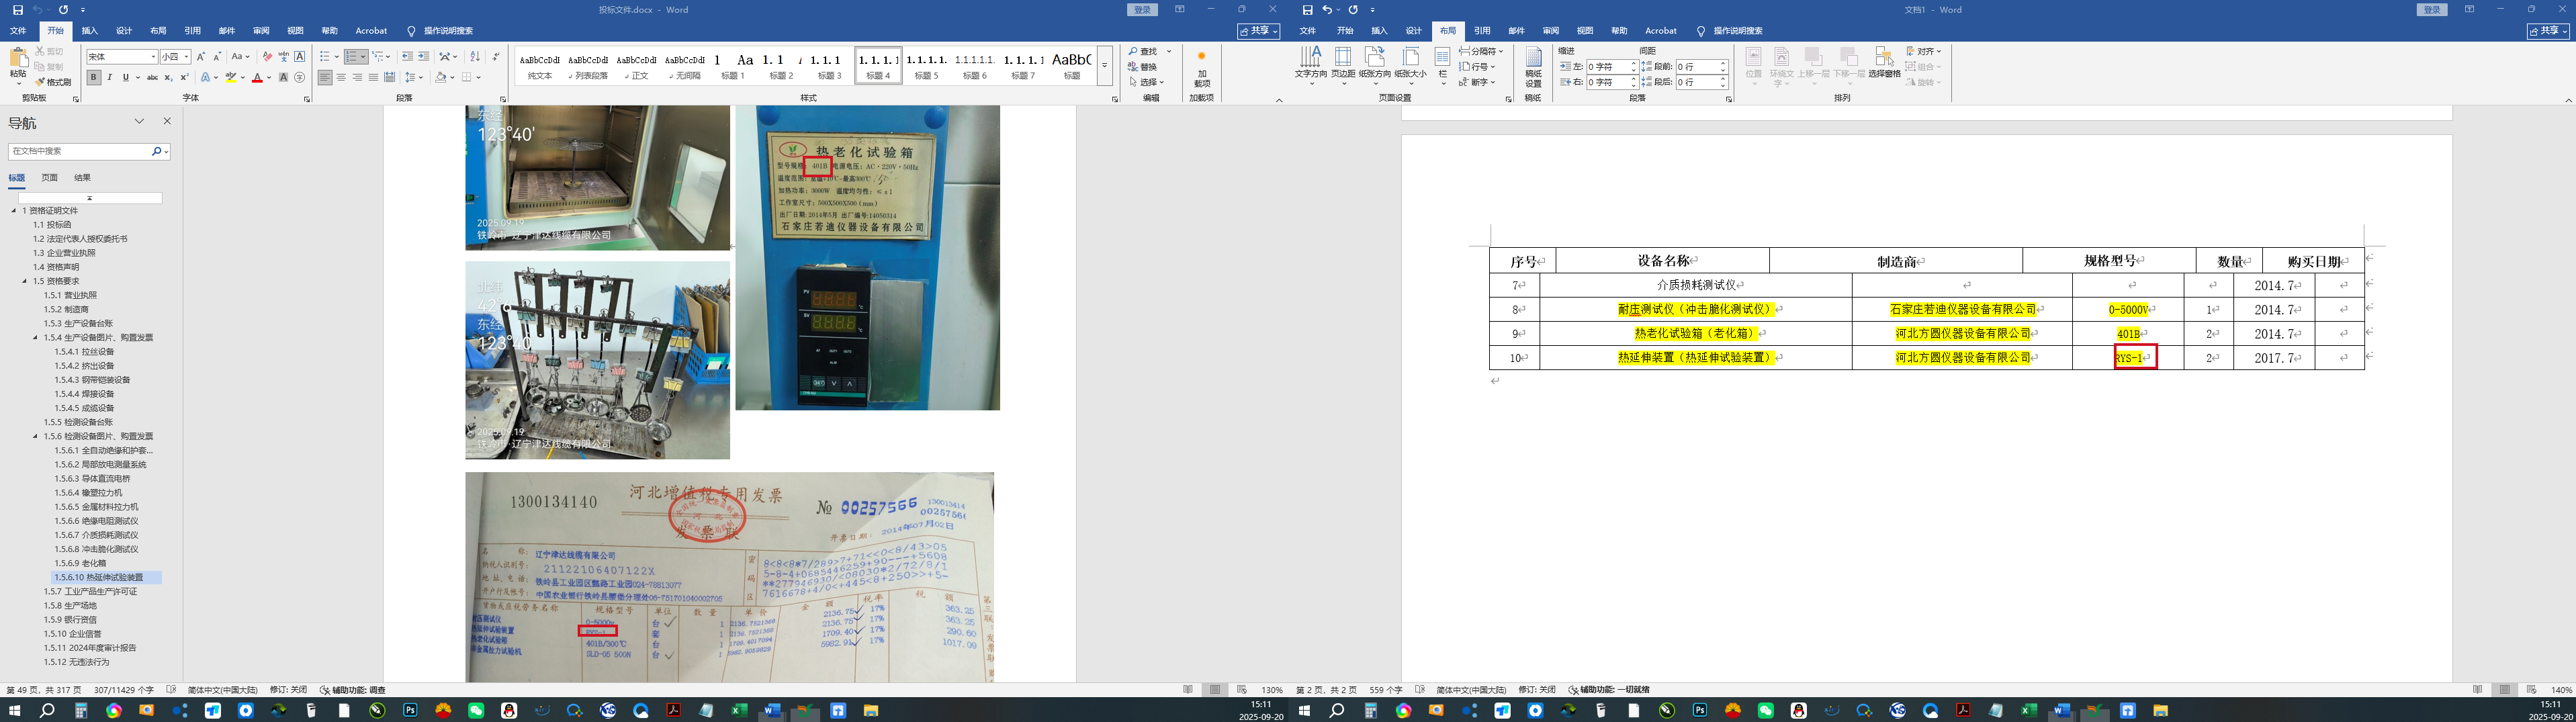The image size is (2576, 722).
Task: Open the 稿纸设置 button
Action: tap(1533, 66)
